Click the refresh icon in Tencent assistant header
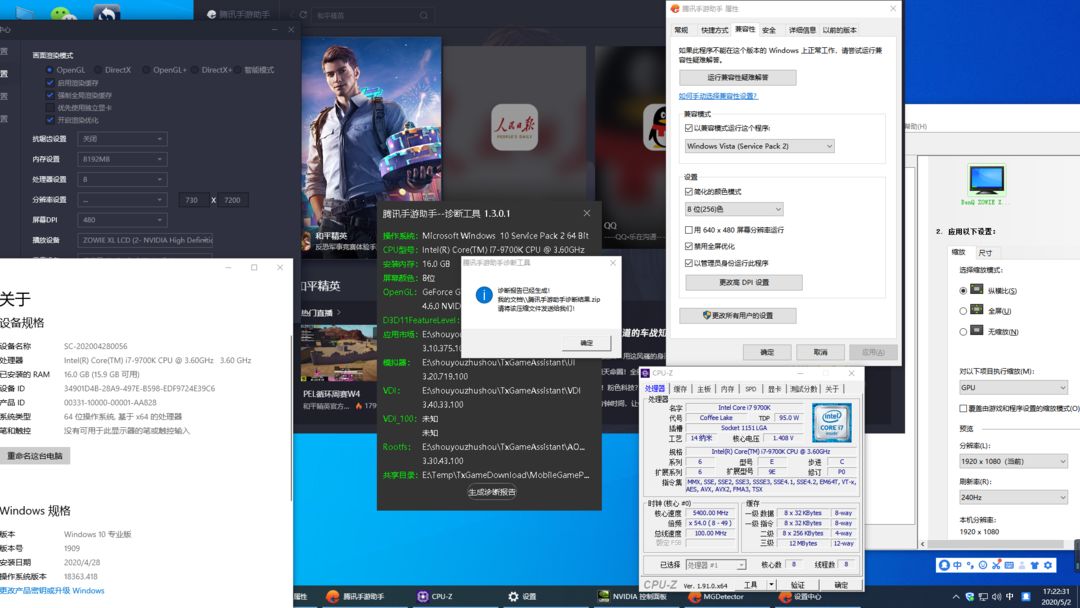Screen dimensions: 1080x608 pyautogui.click(x=303, y=14)
